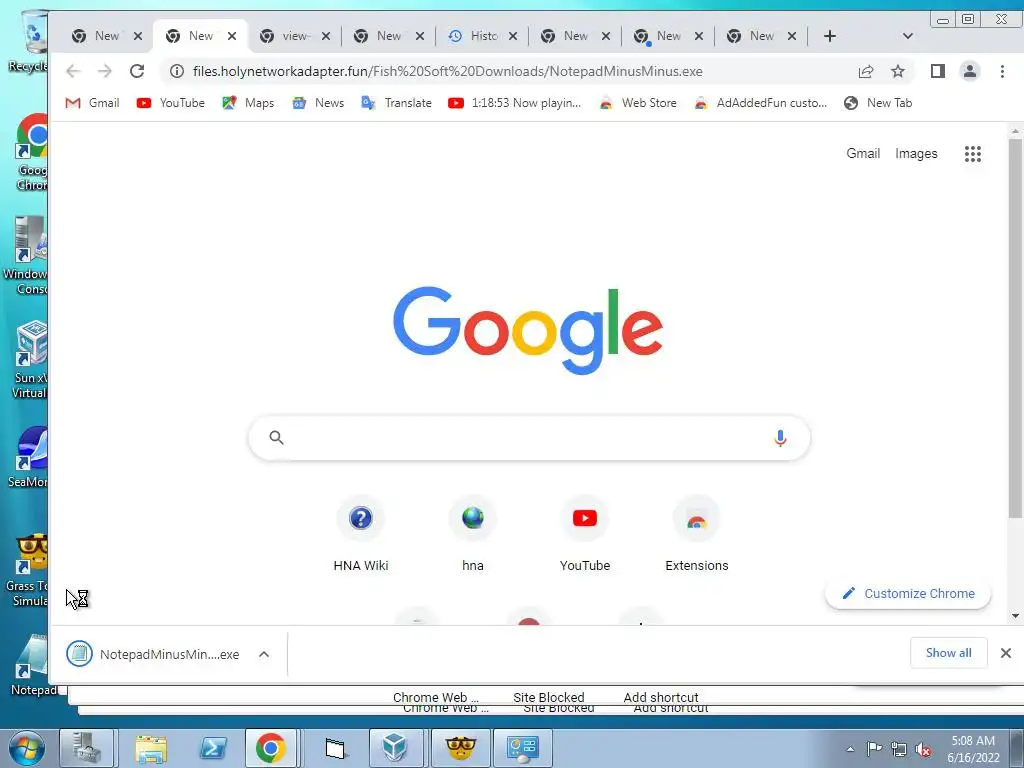Focus the Google search box

(x=529, y=438)
